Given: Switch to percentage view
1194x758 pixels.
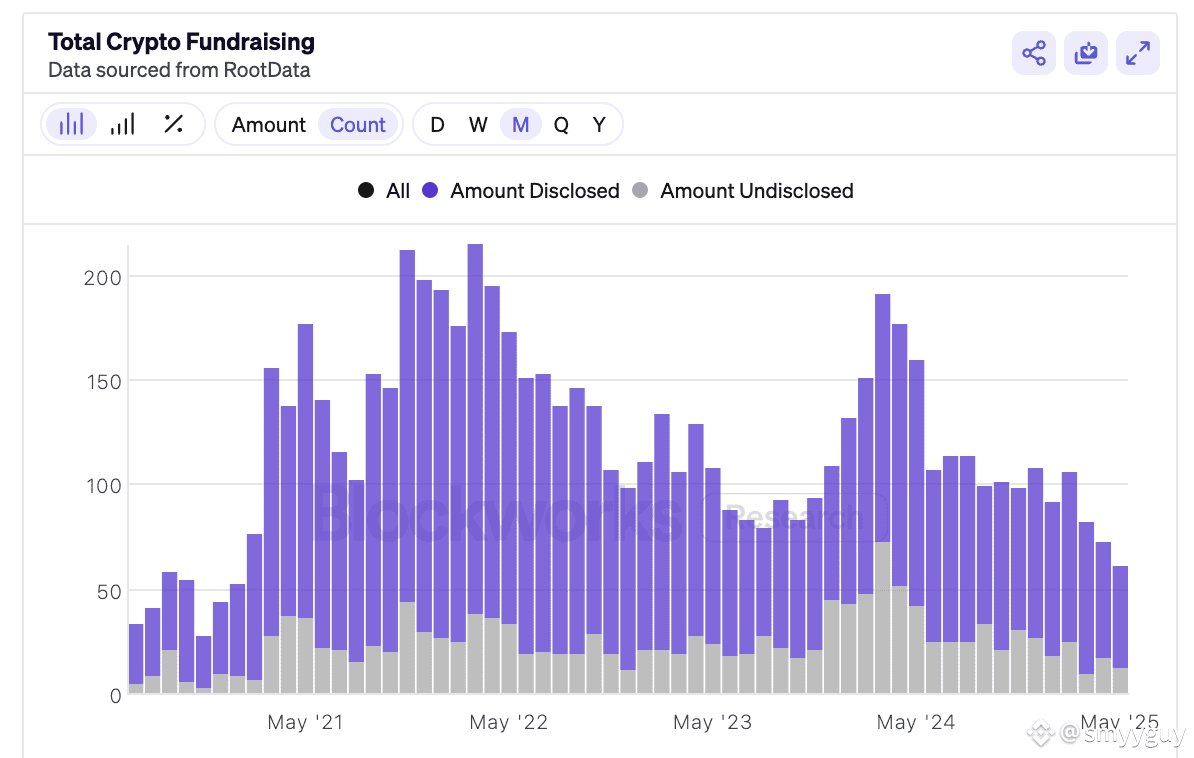Looking at the screenshot, I should coord(174,124).
